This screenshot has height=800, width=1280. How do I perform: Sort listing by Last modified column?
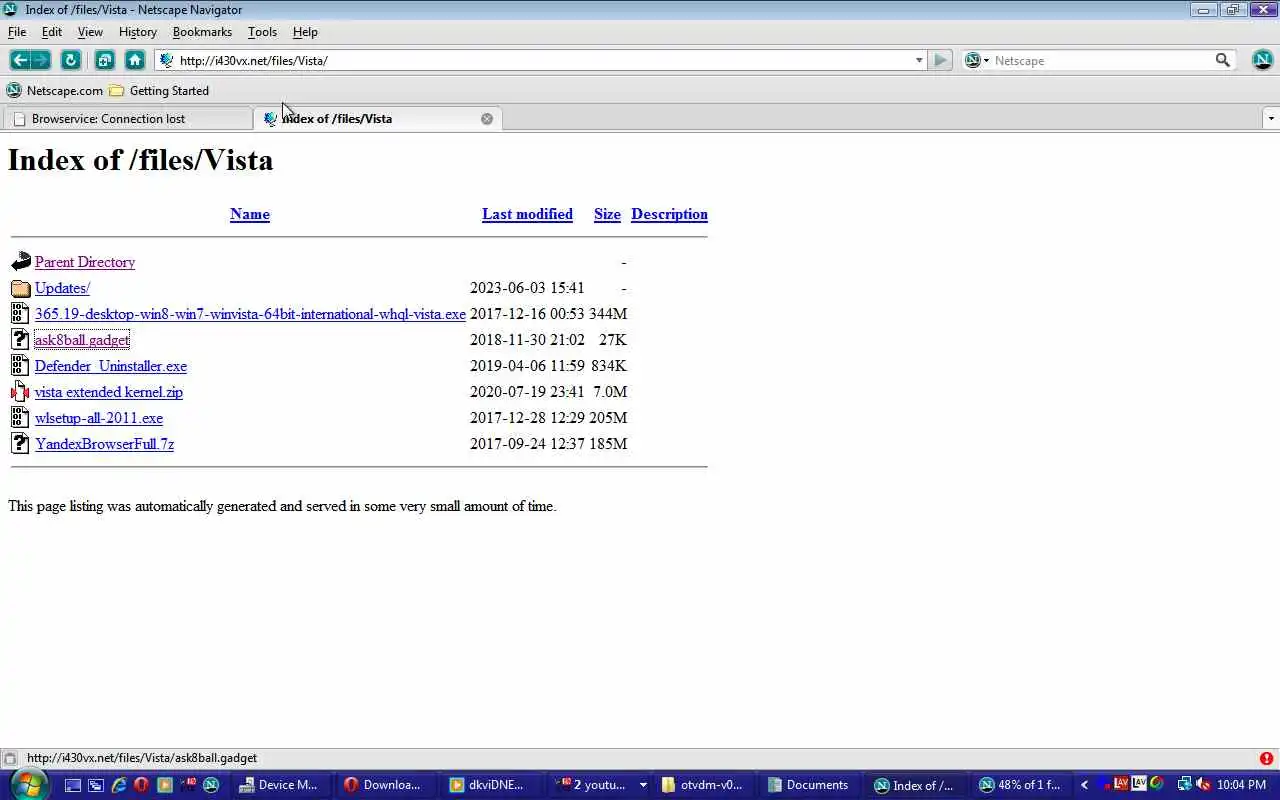[x=527, y=214]
